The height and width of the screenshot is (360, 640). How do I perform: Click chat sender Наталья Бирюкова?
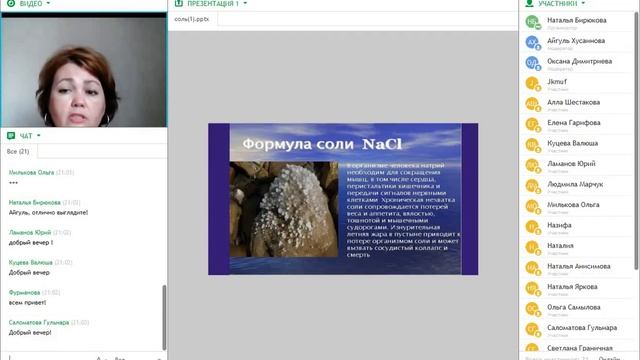click(35, 202)
